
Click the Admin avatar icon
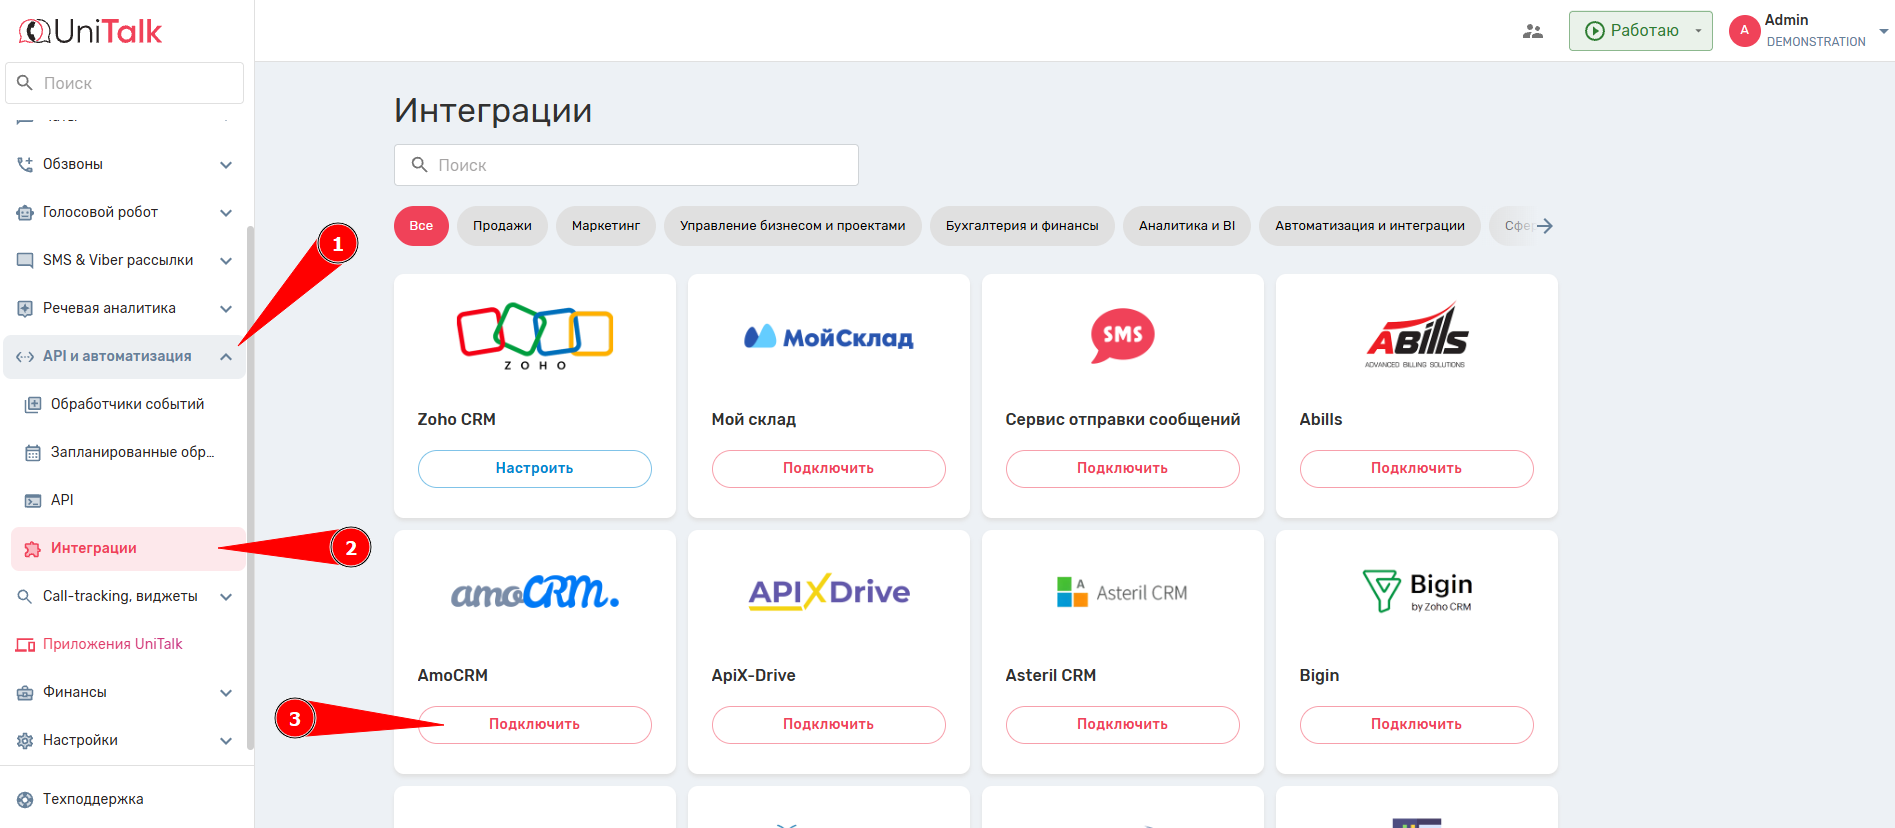(1744, 31)
